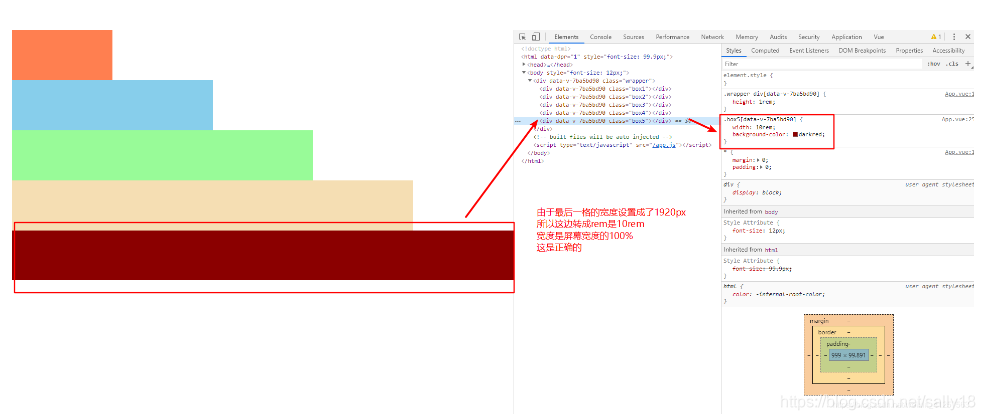This screenshot has height=420, width=985.
Task: Go to the Network tab
Action: click(712, 37)
